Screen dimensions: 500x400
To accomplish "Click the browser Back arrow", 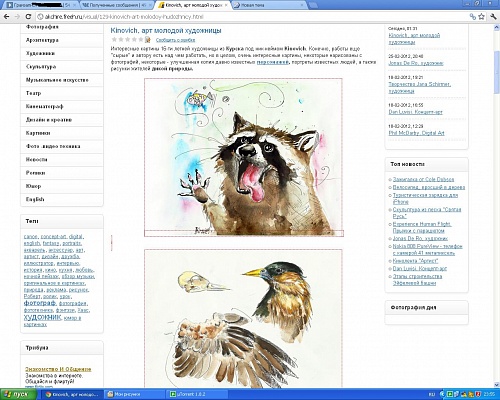I will tap(6, 17).
